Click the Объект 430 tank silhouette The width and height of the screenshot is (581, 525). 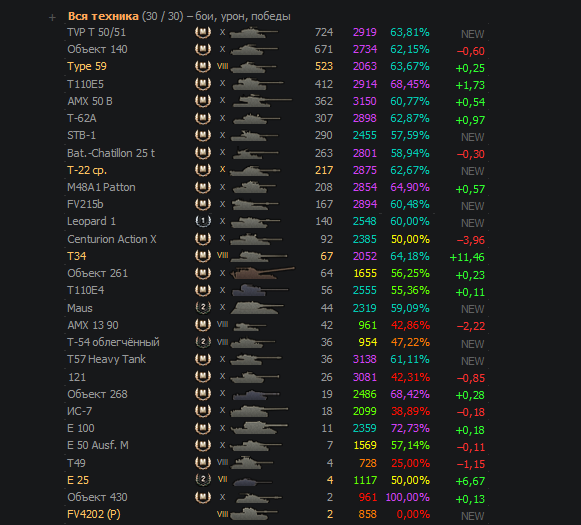259,497
